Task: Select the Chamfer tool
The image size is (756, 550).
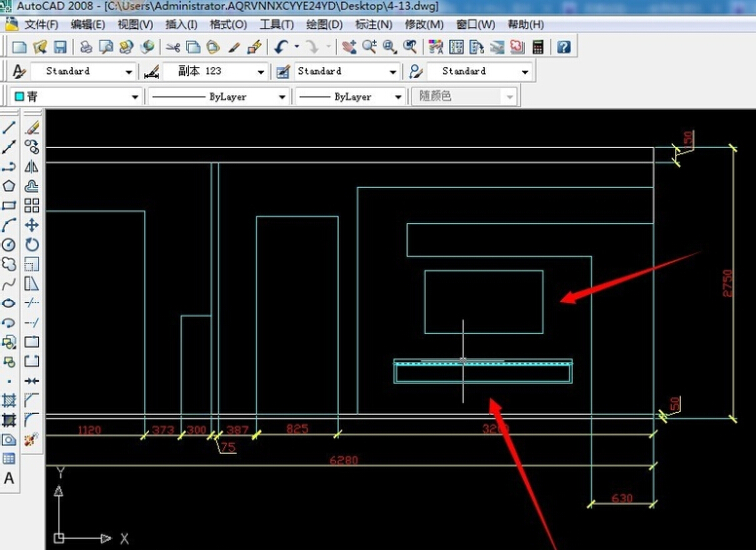Action: pos(32,400)
